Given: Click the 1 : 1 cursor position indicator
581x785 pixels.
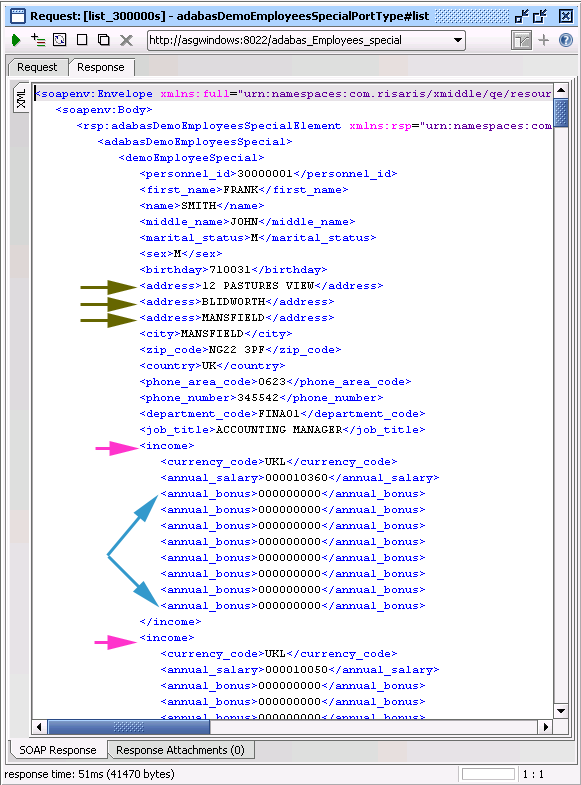Looking at the screenshot, I should tap(533, 774).
